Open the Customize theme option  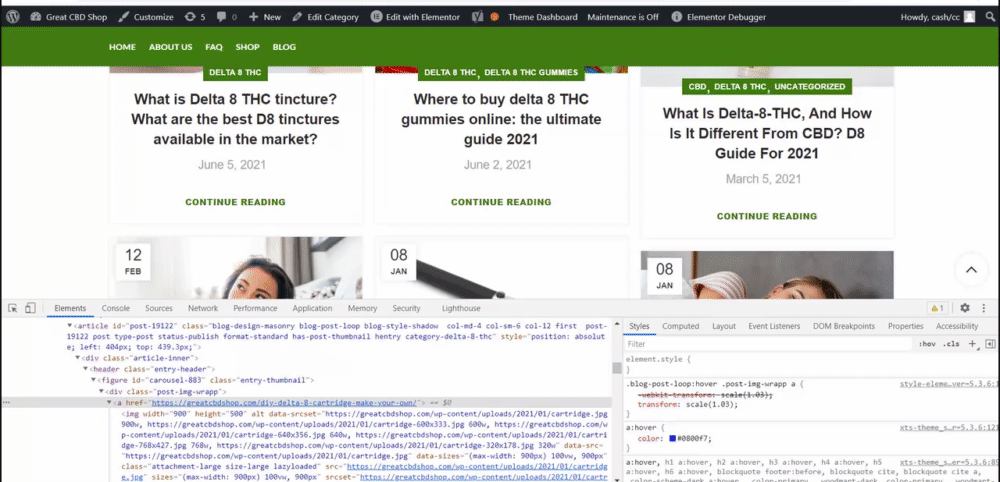click(146, 17)
